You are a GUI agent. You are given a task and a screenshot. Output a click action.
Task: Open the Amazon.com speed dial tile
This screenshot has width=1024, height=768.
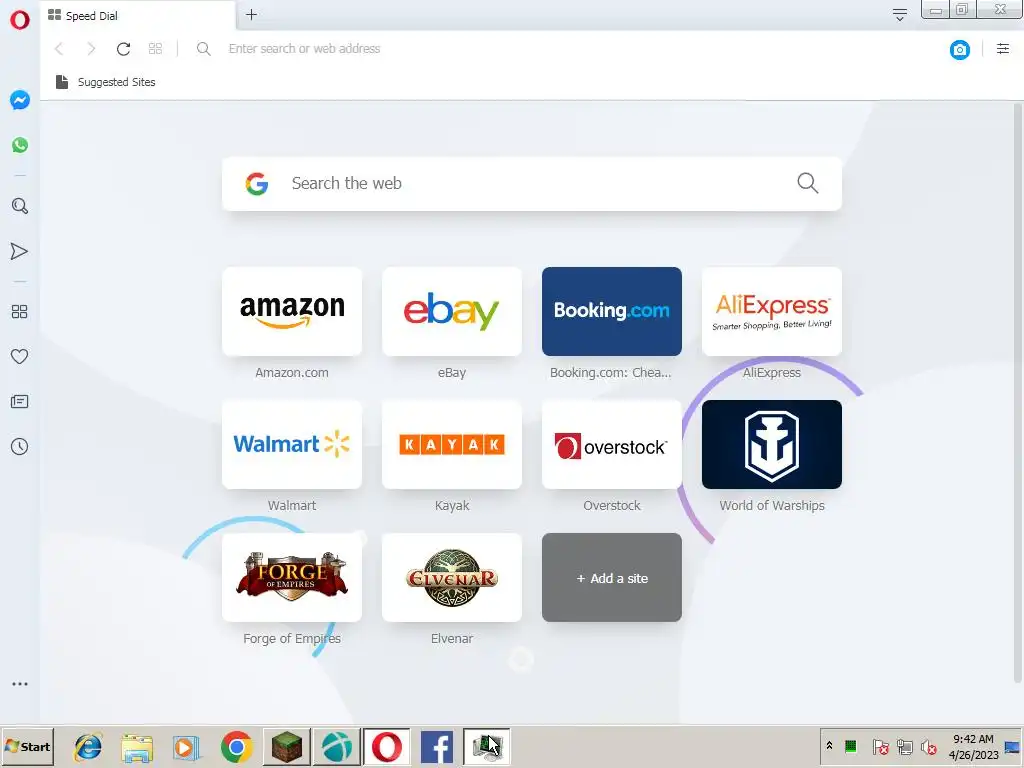pos(292,312)
